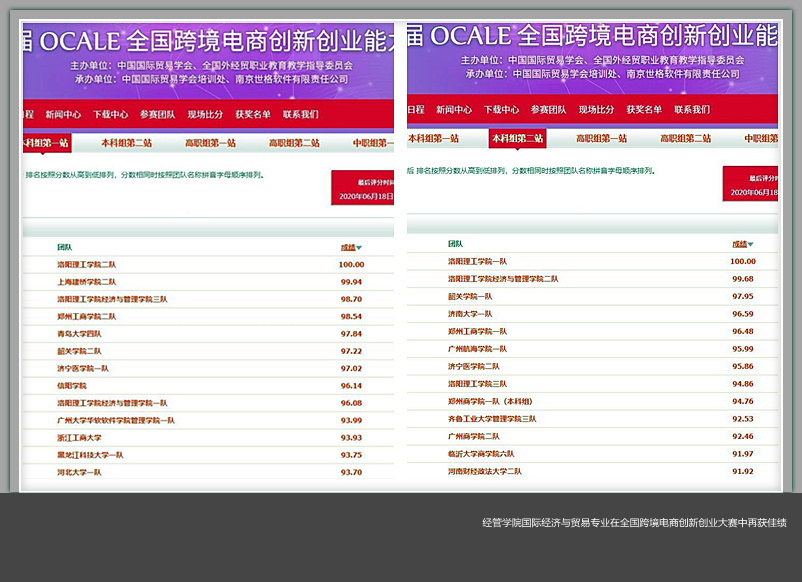
Task: Click 参赛团队 in right page menu
Action: click(x=548, y=109)
